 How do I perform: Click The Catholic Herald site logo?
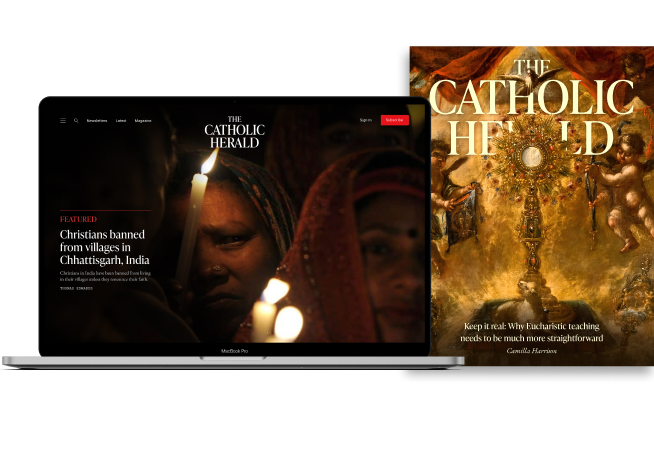234,132
